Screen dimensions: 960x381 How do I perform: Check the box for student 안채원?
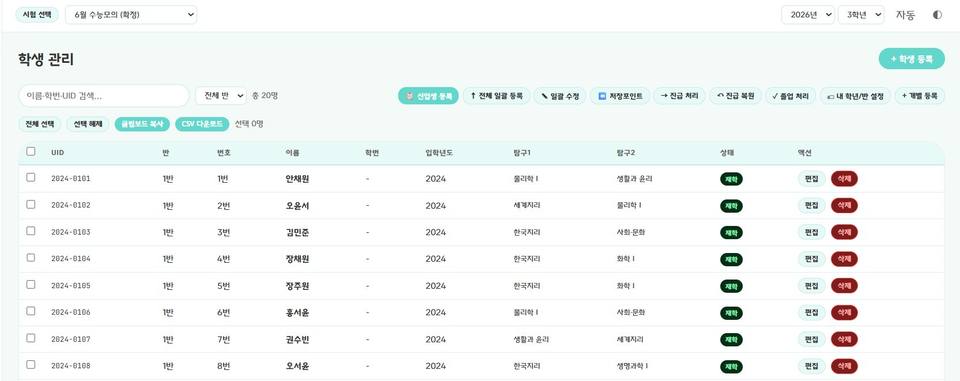31,178
